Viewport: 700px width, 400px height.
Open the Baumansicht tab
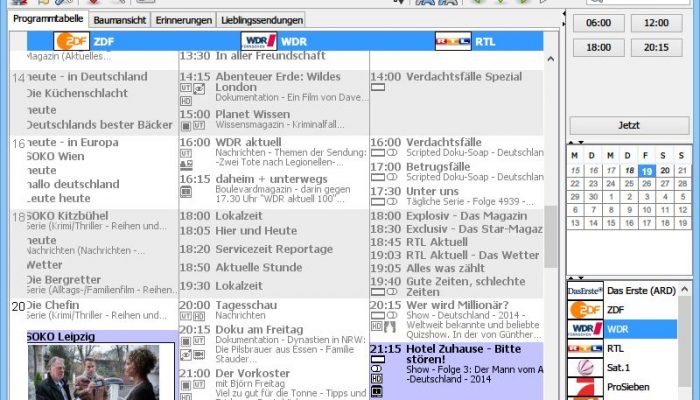[120, 20]
